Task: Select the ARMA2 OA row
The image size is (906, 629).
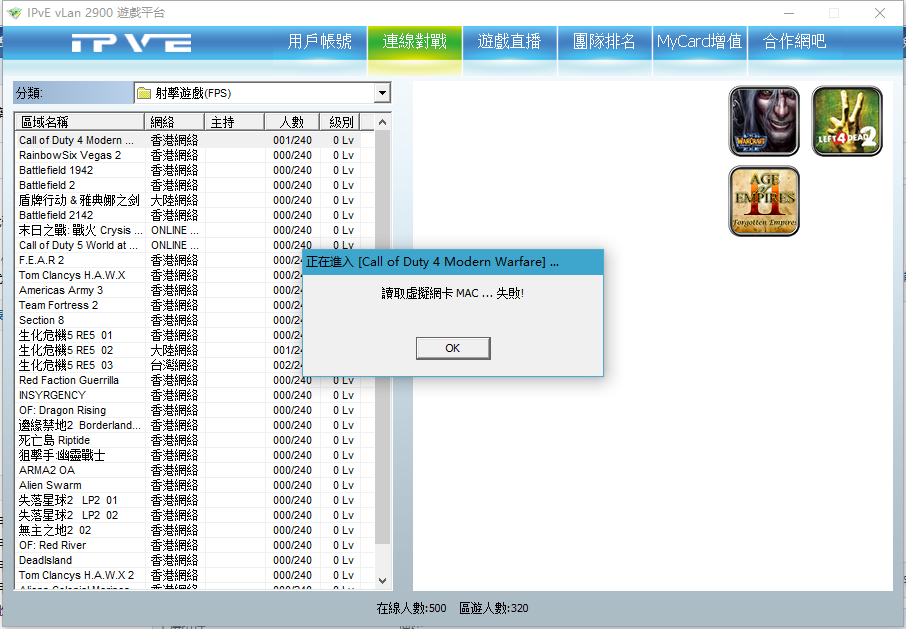Action: tap(194, 471)
